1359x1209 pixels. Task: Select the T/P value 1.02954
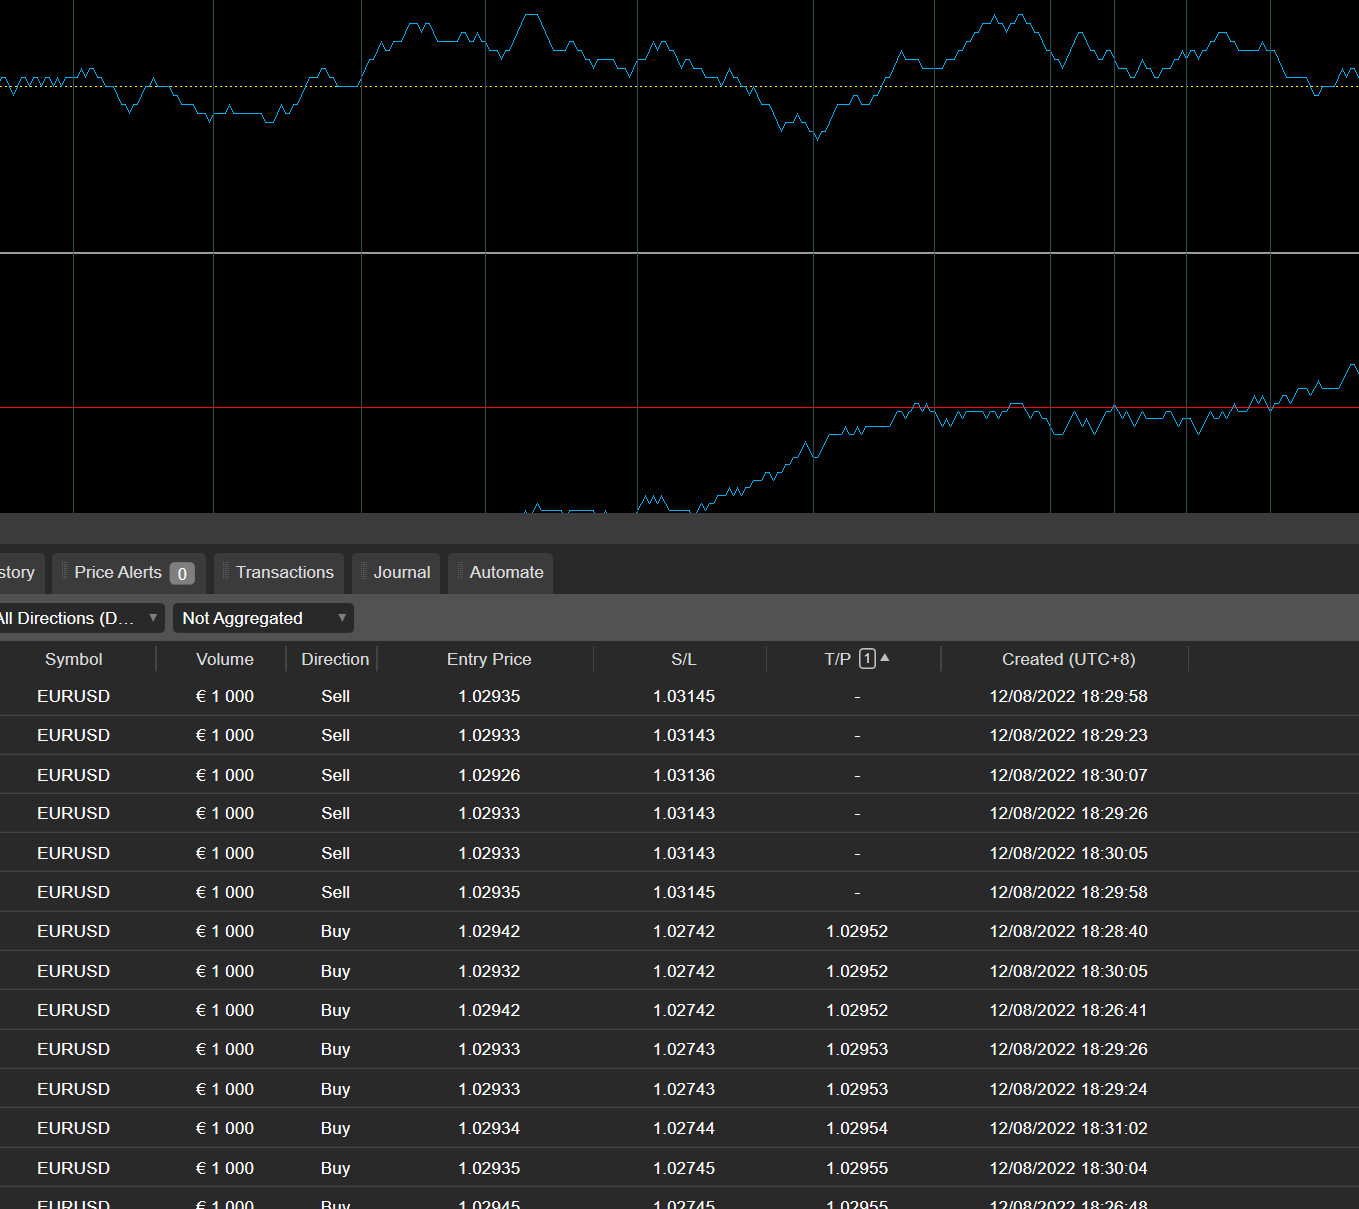pos(857,1128)
